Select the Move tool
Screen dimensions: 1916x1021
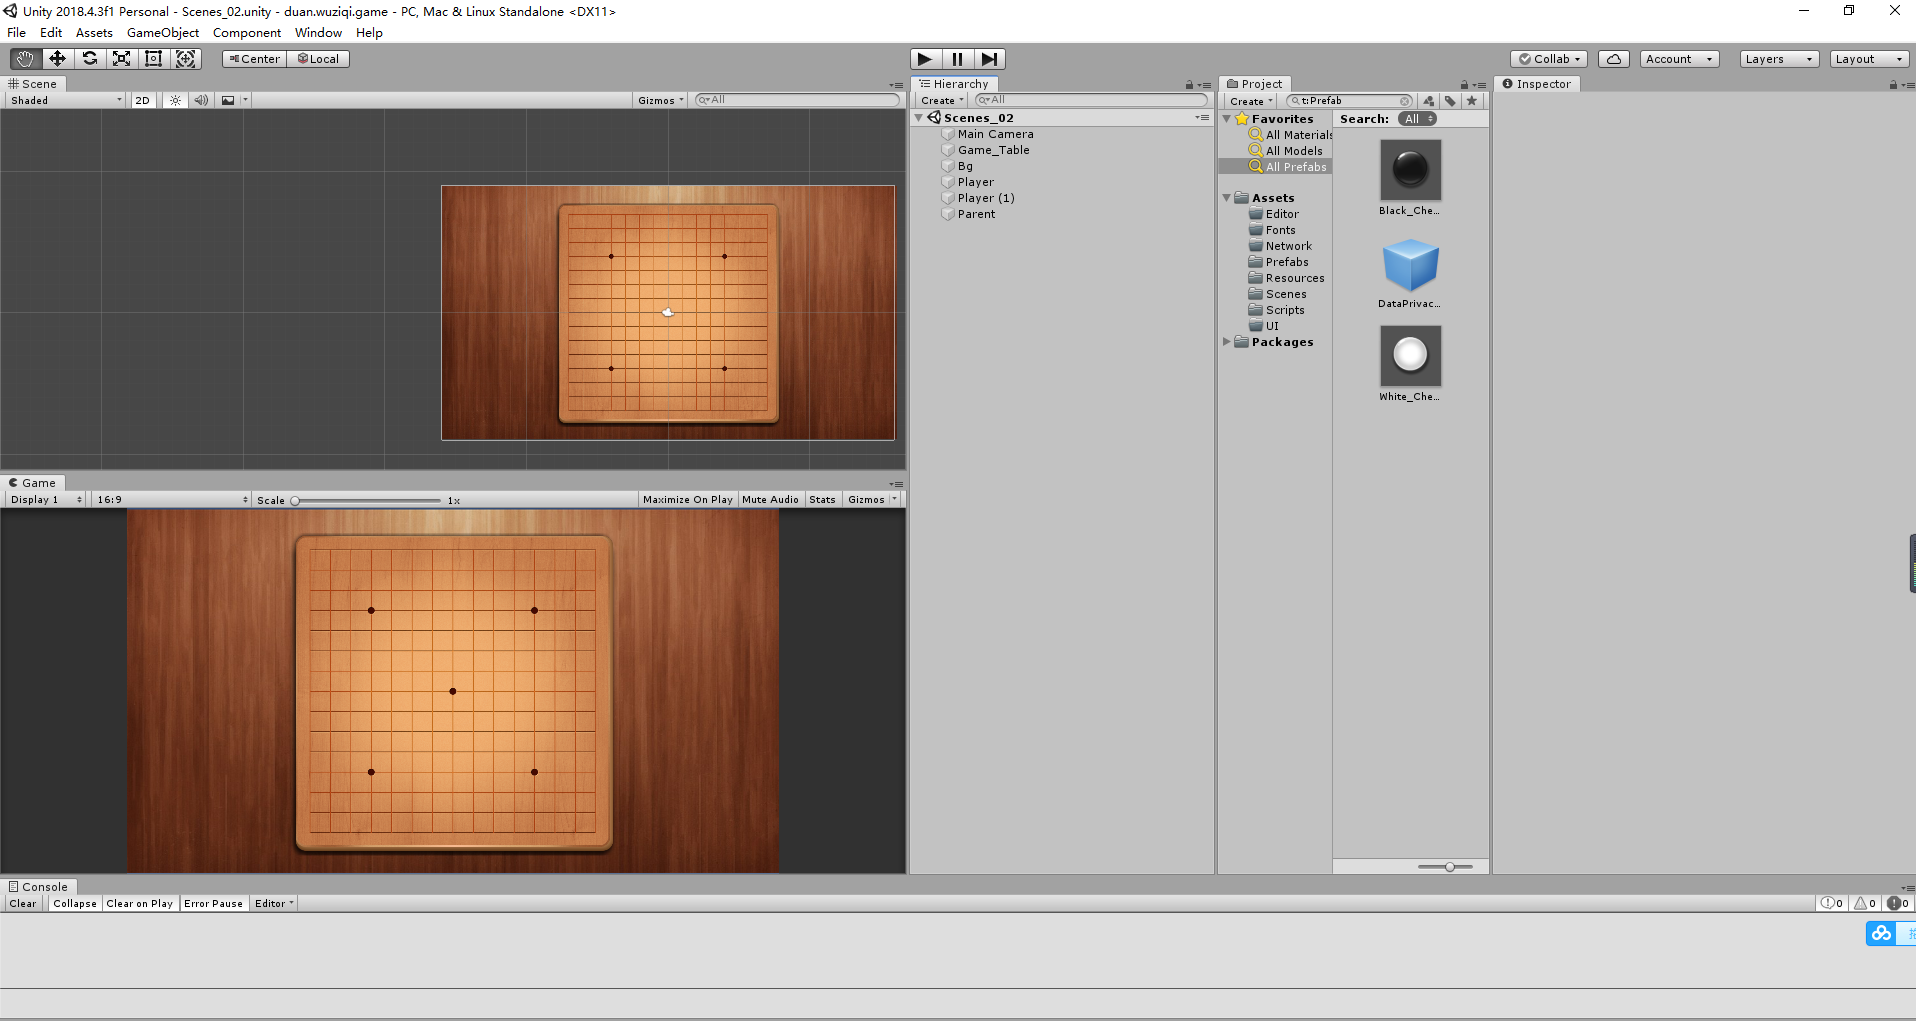click(x=57, y=58)
